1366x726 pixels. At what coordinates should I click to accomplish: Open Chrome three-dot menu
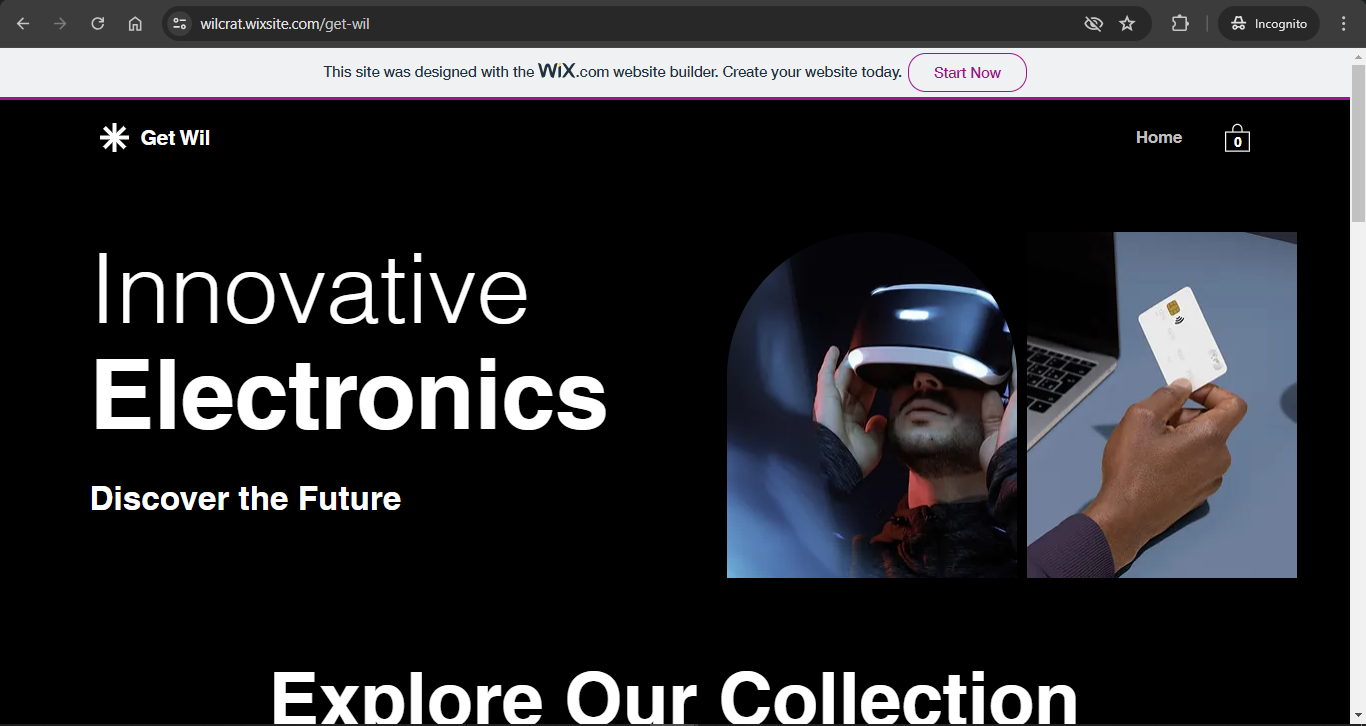tap(1343, 23)
